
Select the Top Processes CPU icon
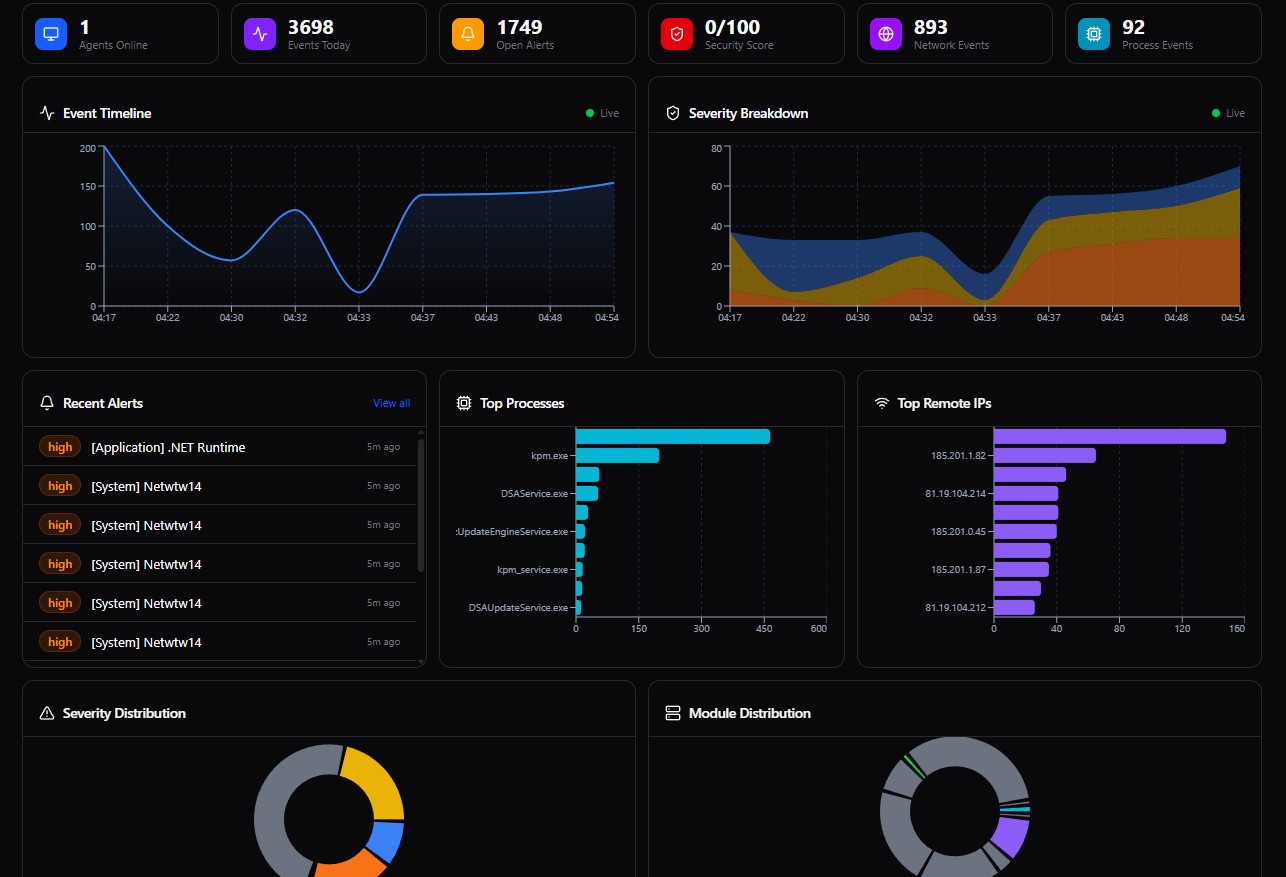tap(463, 402)
